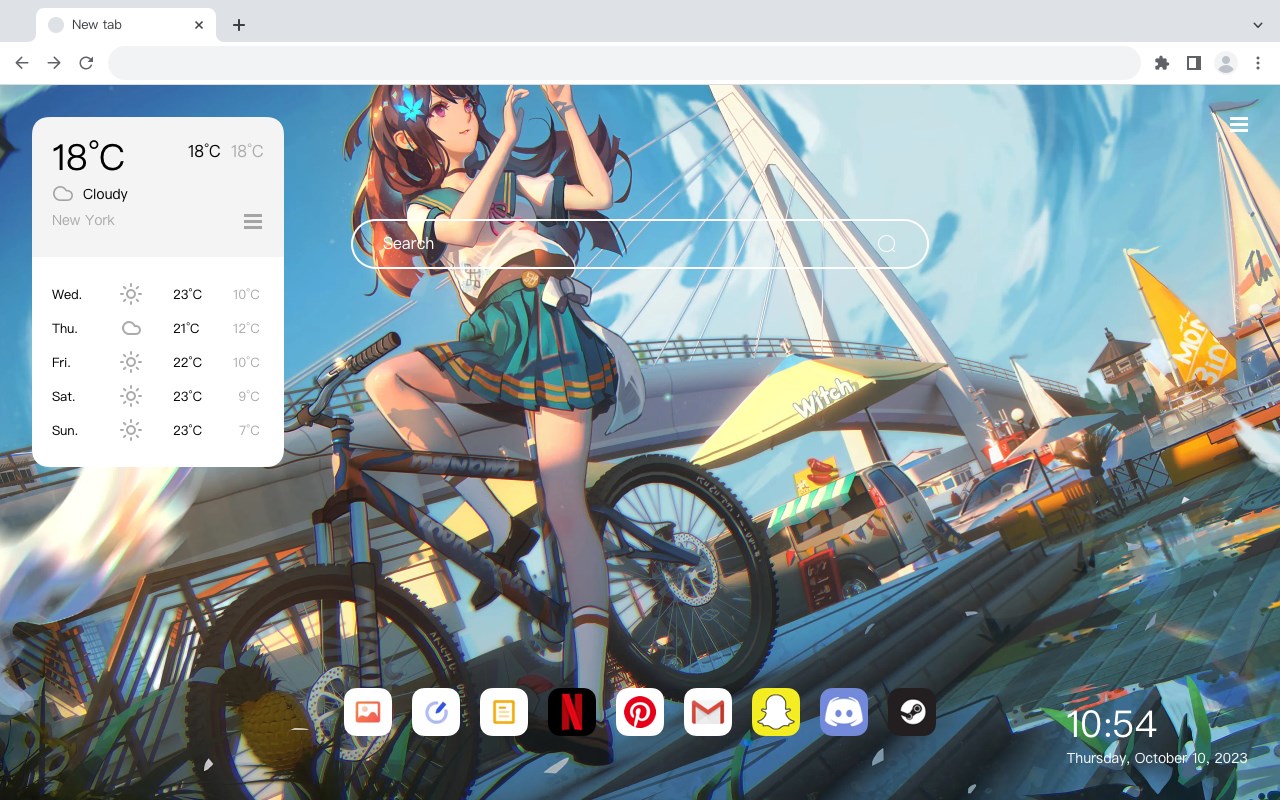Select the Sat. forecast row

[158, 396]
